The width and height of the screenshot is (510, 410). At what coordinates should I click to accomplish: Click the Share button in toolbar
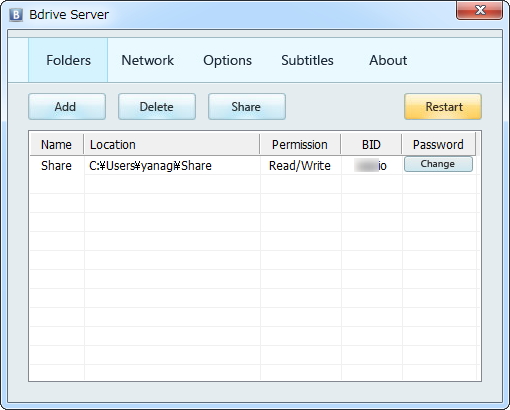[x=247, y=107]
